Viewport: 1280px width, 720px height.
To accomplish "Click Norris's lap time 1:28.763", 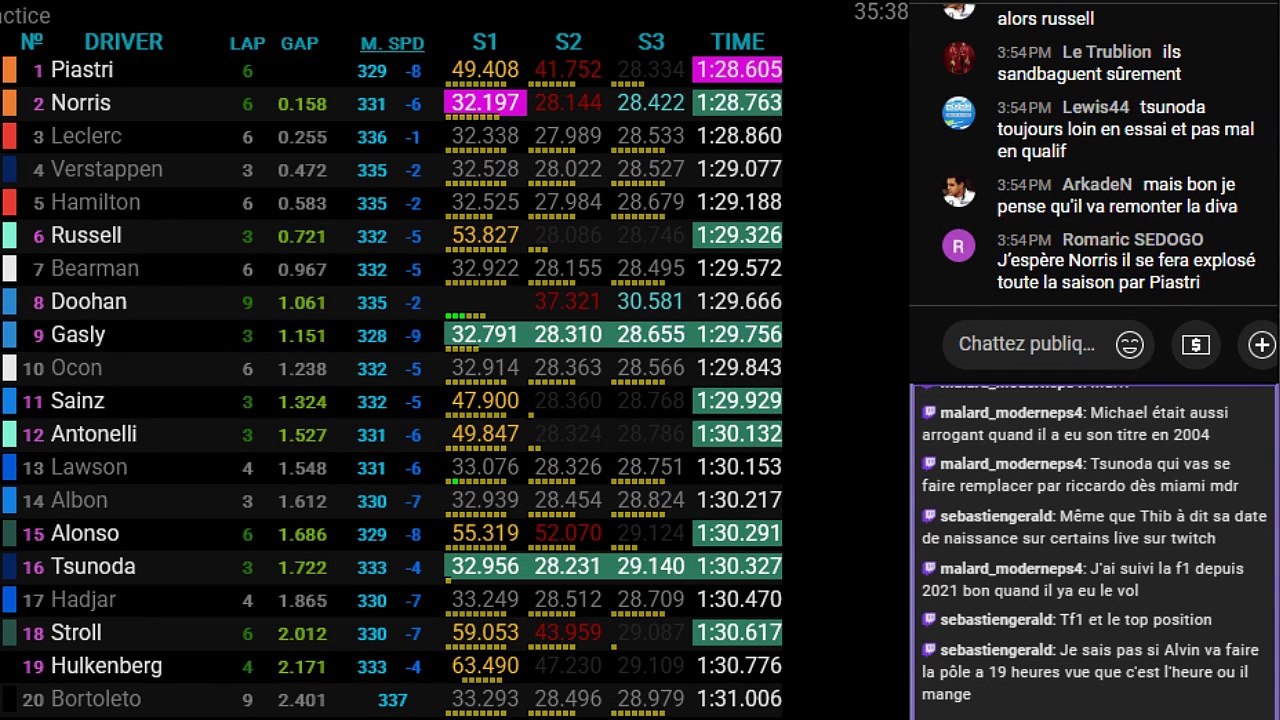I will point(737,103).
